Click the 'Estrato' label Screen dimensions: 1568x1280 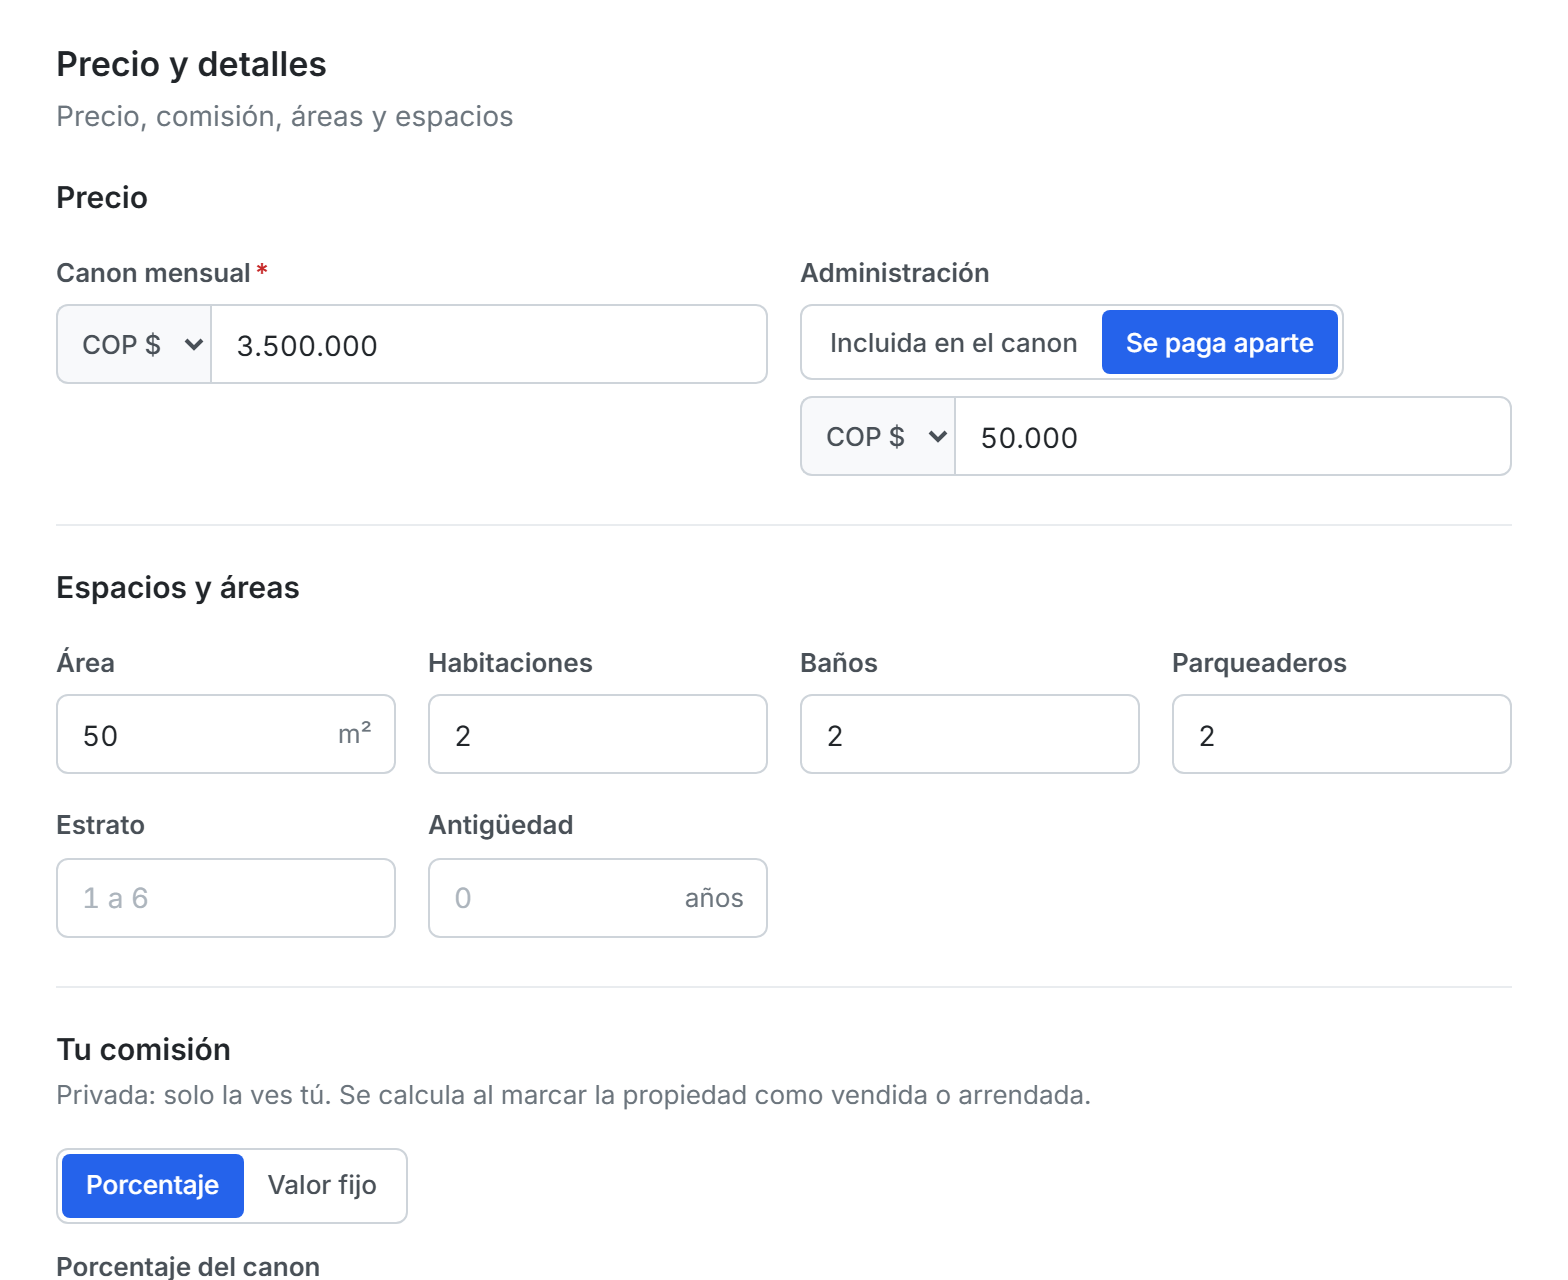100,825
